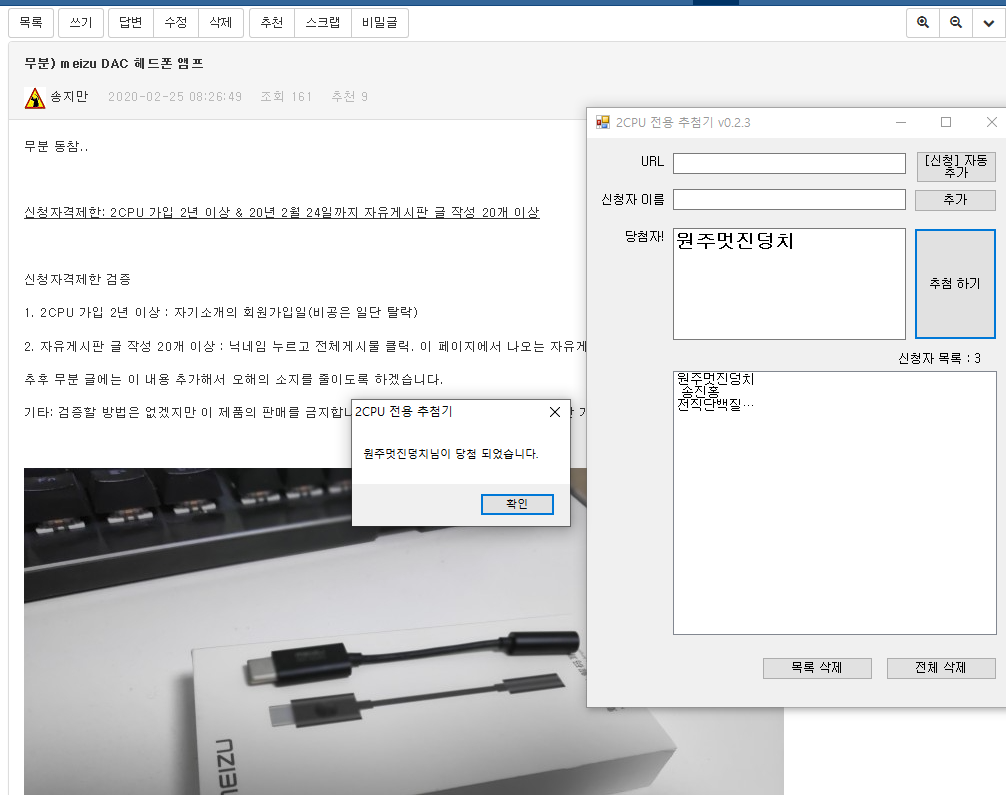
Task: Click the author name 송지만
Action: tap(69, 97)
